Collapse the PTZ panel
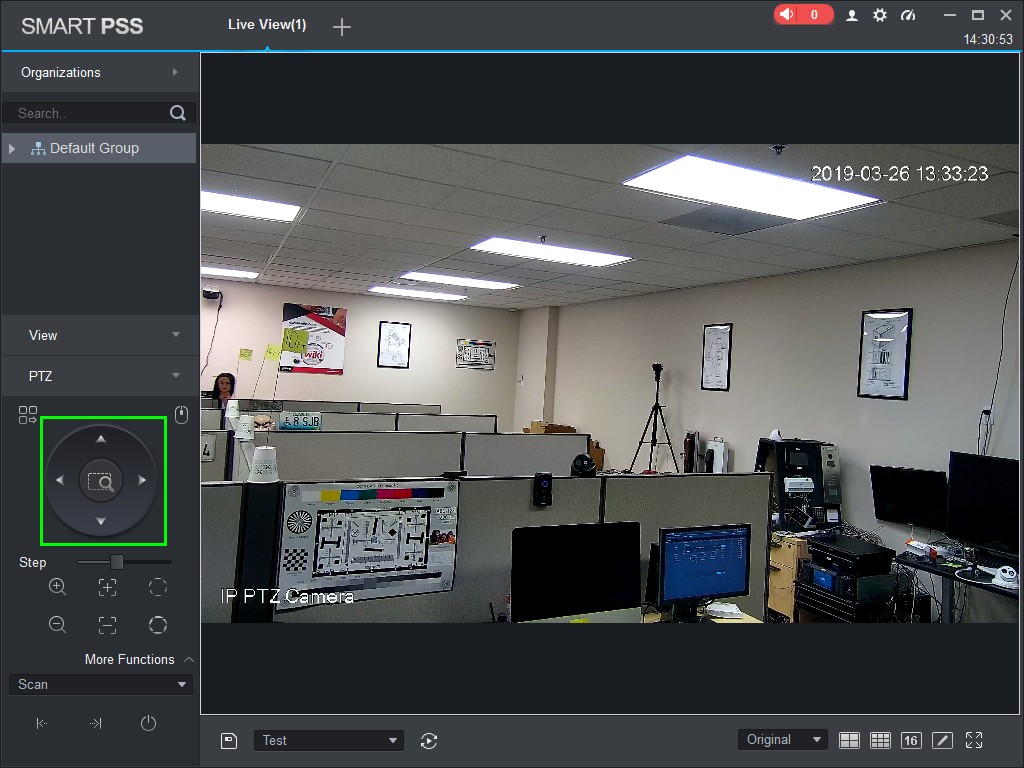Viewport: 1024px width, 768px height. tap(101, 376)
